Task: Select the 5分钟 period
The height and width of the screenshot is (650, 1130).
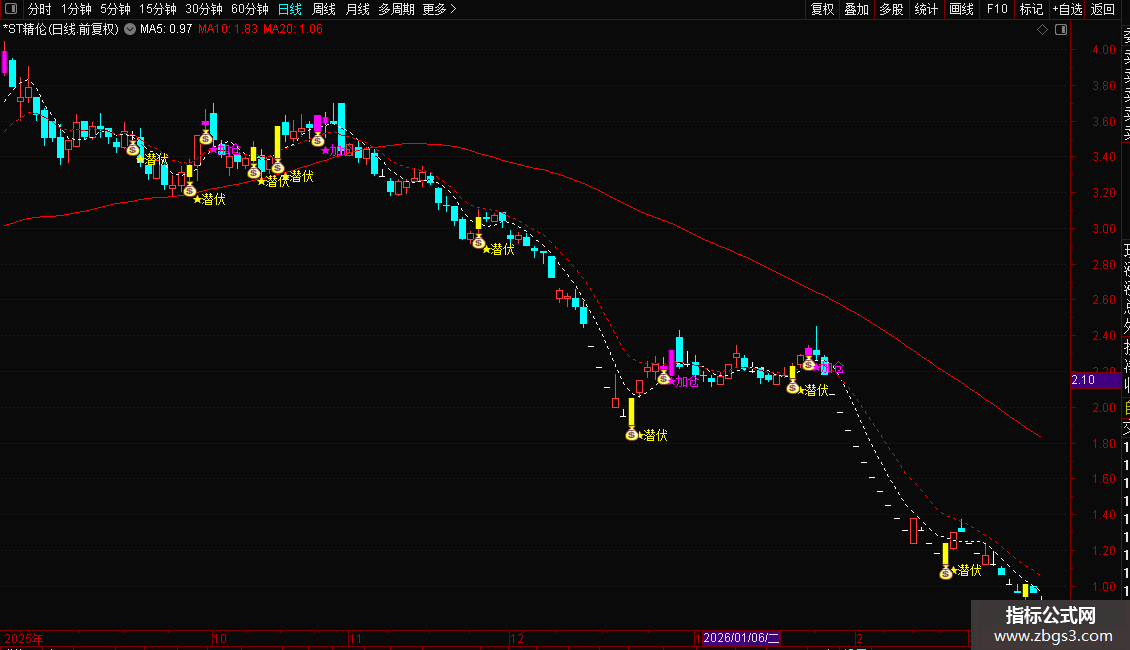Action: (115, 9)
